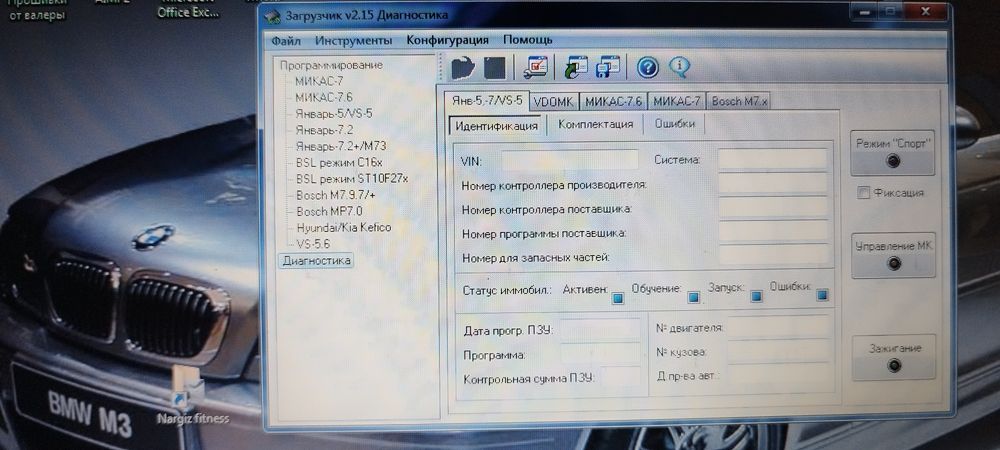Click the Обучение immobilizer status indicator
The image size is (1000, 450).
click(693, 297)
